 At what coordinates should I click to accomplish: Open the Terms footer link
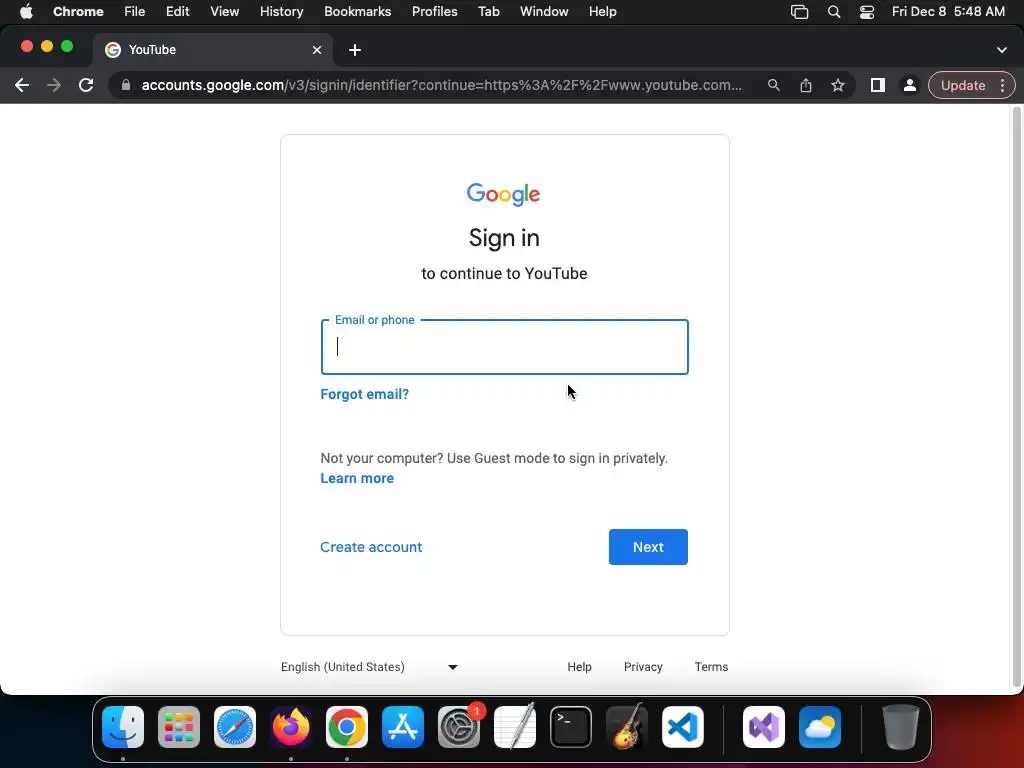(x=711, y=667)
